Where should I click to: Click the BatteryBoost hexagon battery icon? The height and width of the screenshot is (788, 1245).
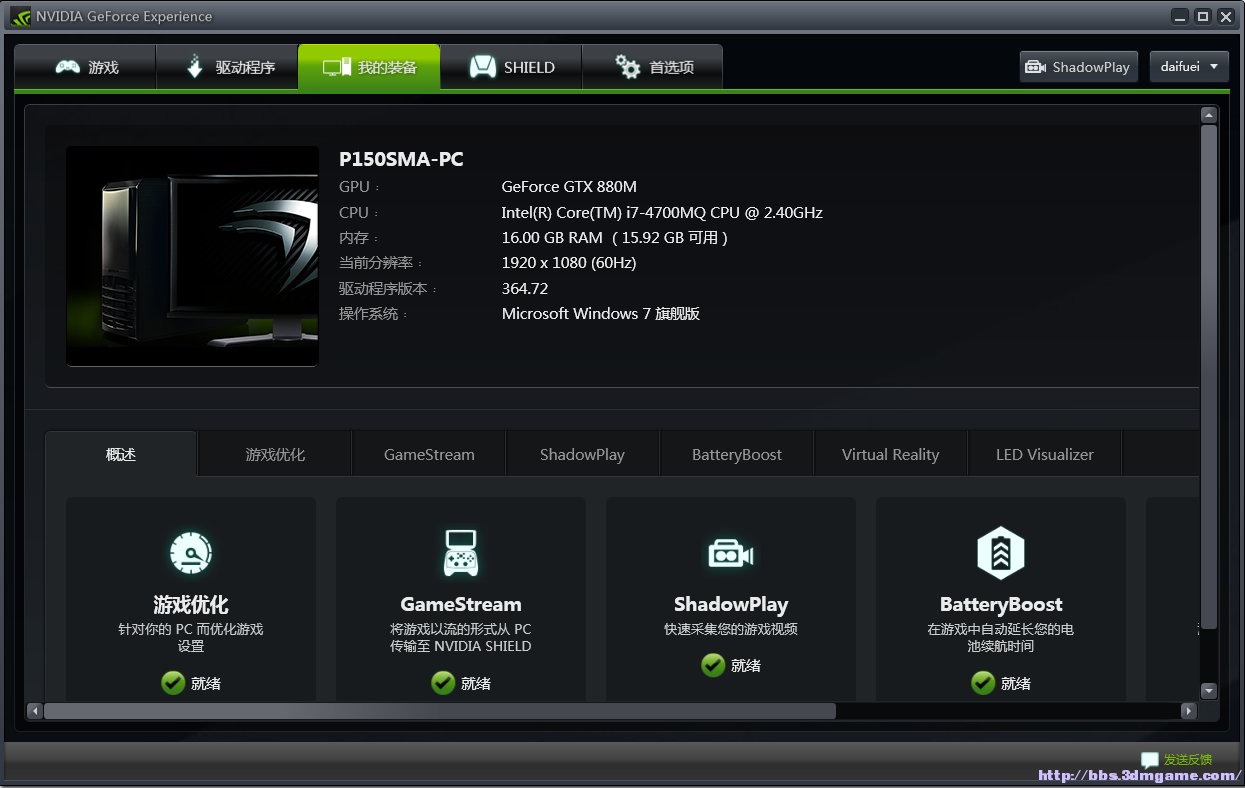(1001, 553)
